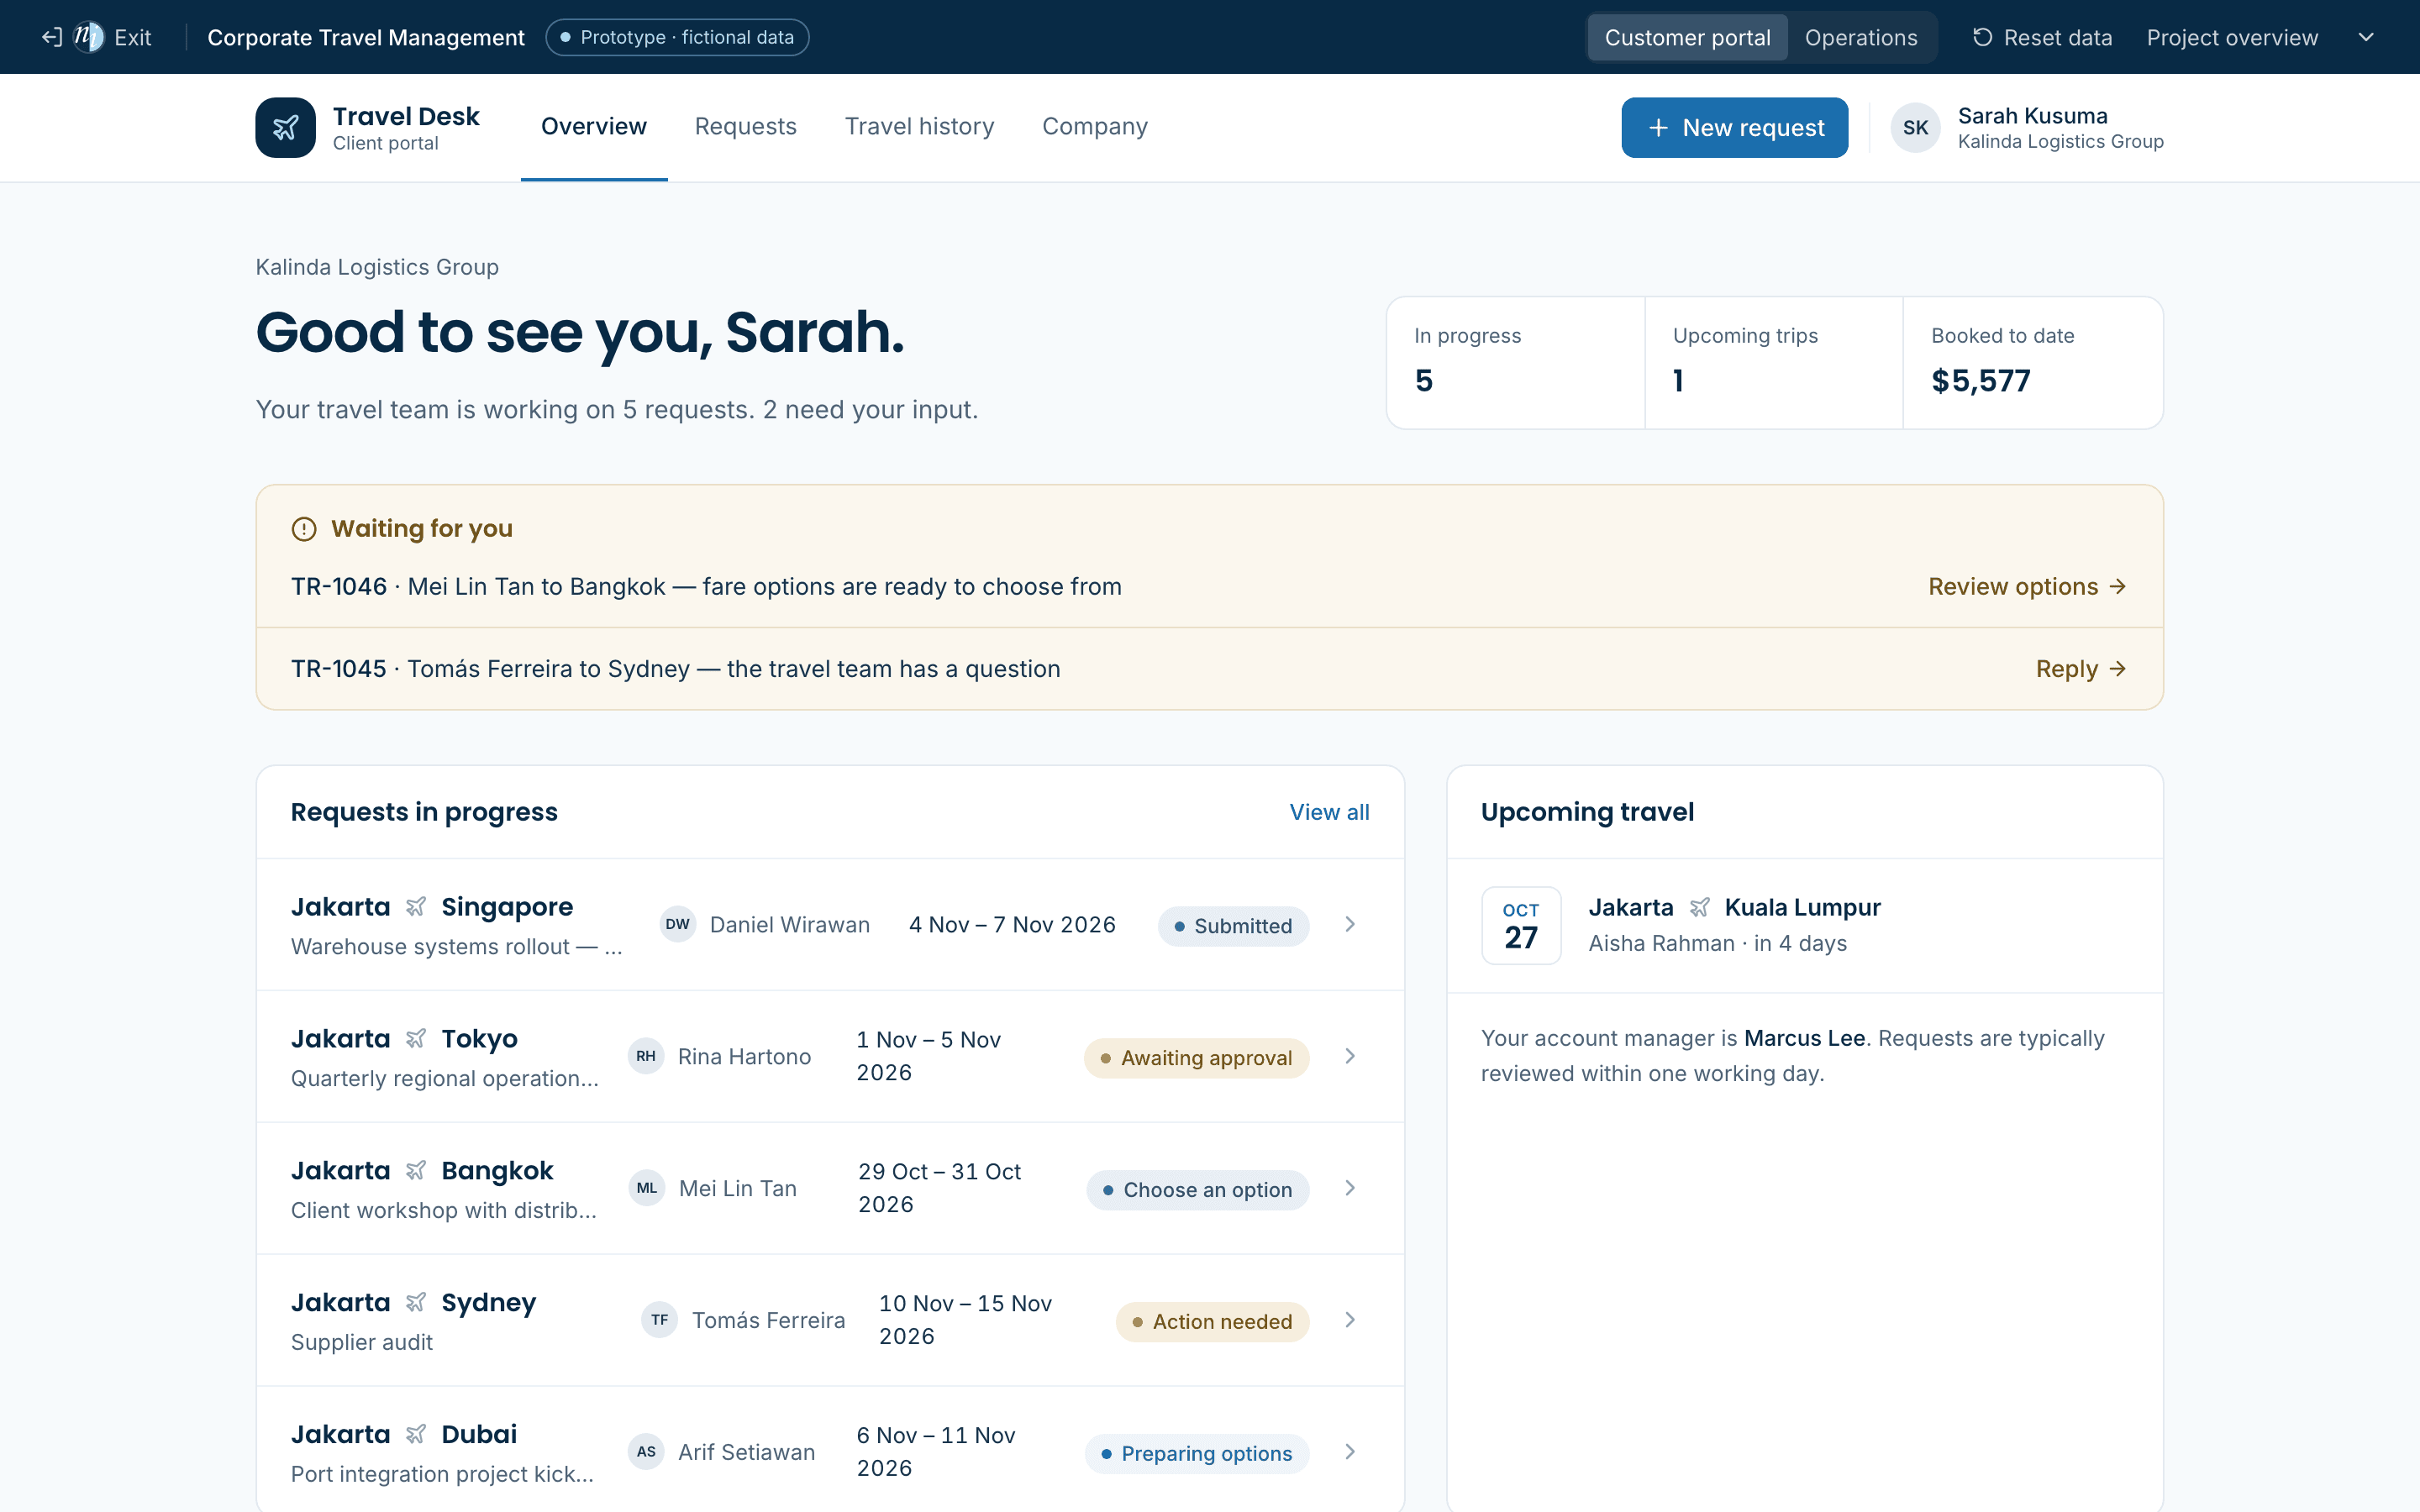Click plane icon in Jakarta–Dubai row
Image resolution: width=2420 pixels, height=1512 pixels.
[x=416, y=1435]
